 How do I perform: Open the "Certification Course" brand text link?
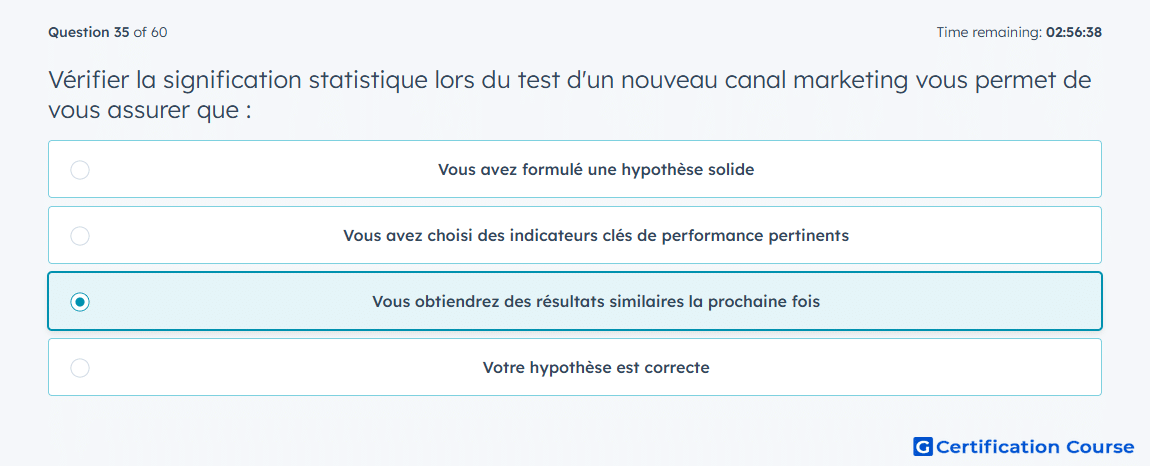[1036, 446]
